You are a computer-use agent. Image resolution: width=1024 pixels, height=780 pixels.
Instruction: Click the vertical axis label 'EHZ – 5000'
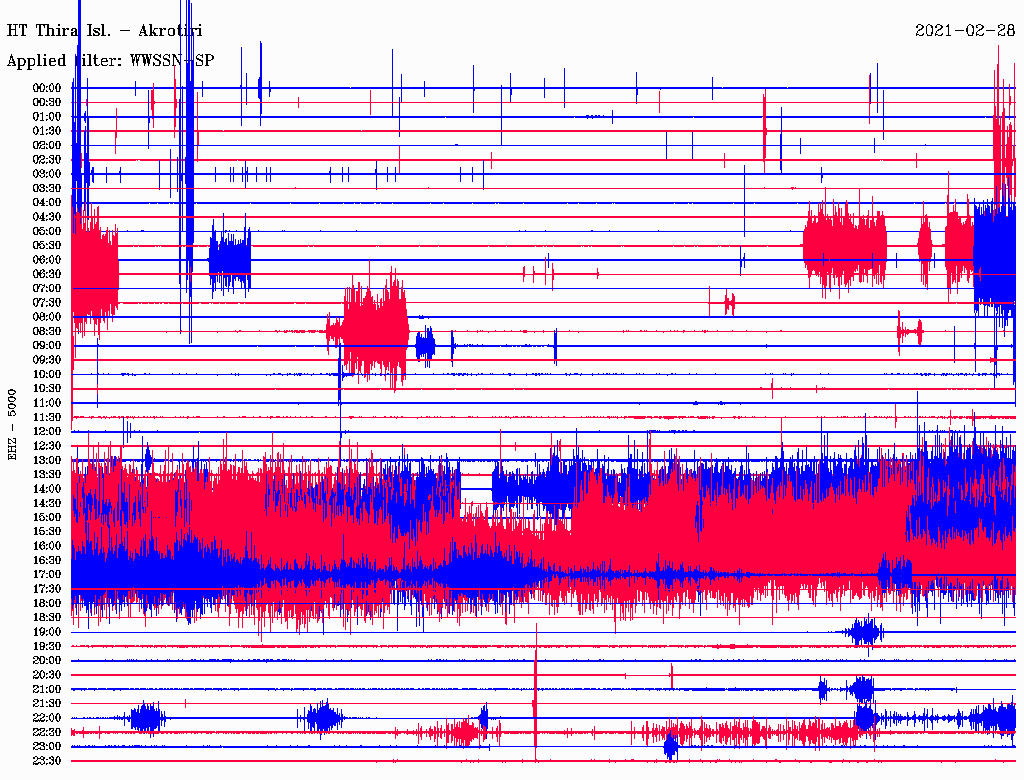[12, 425]
